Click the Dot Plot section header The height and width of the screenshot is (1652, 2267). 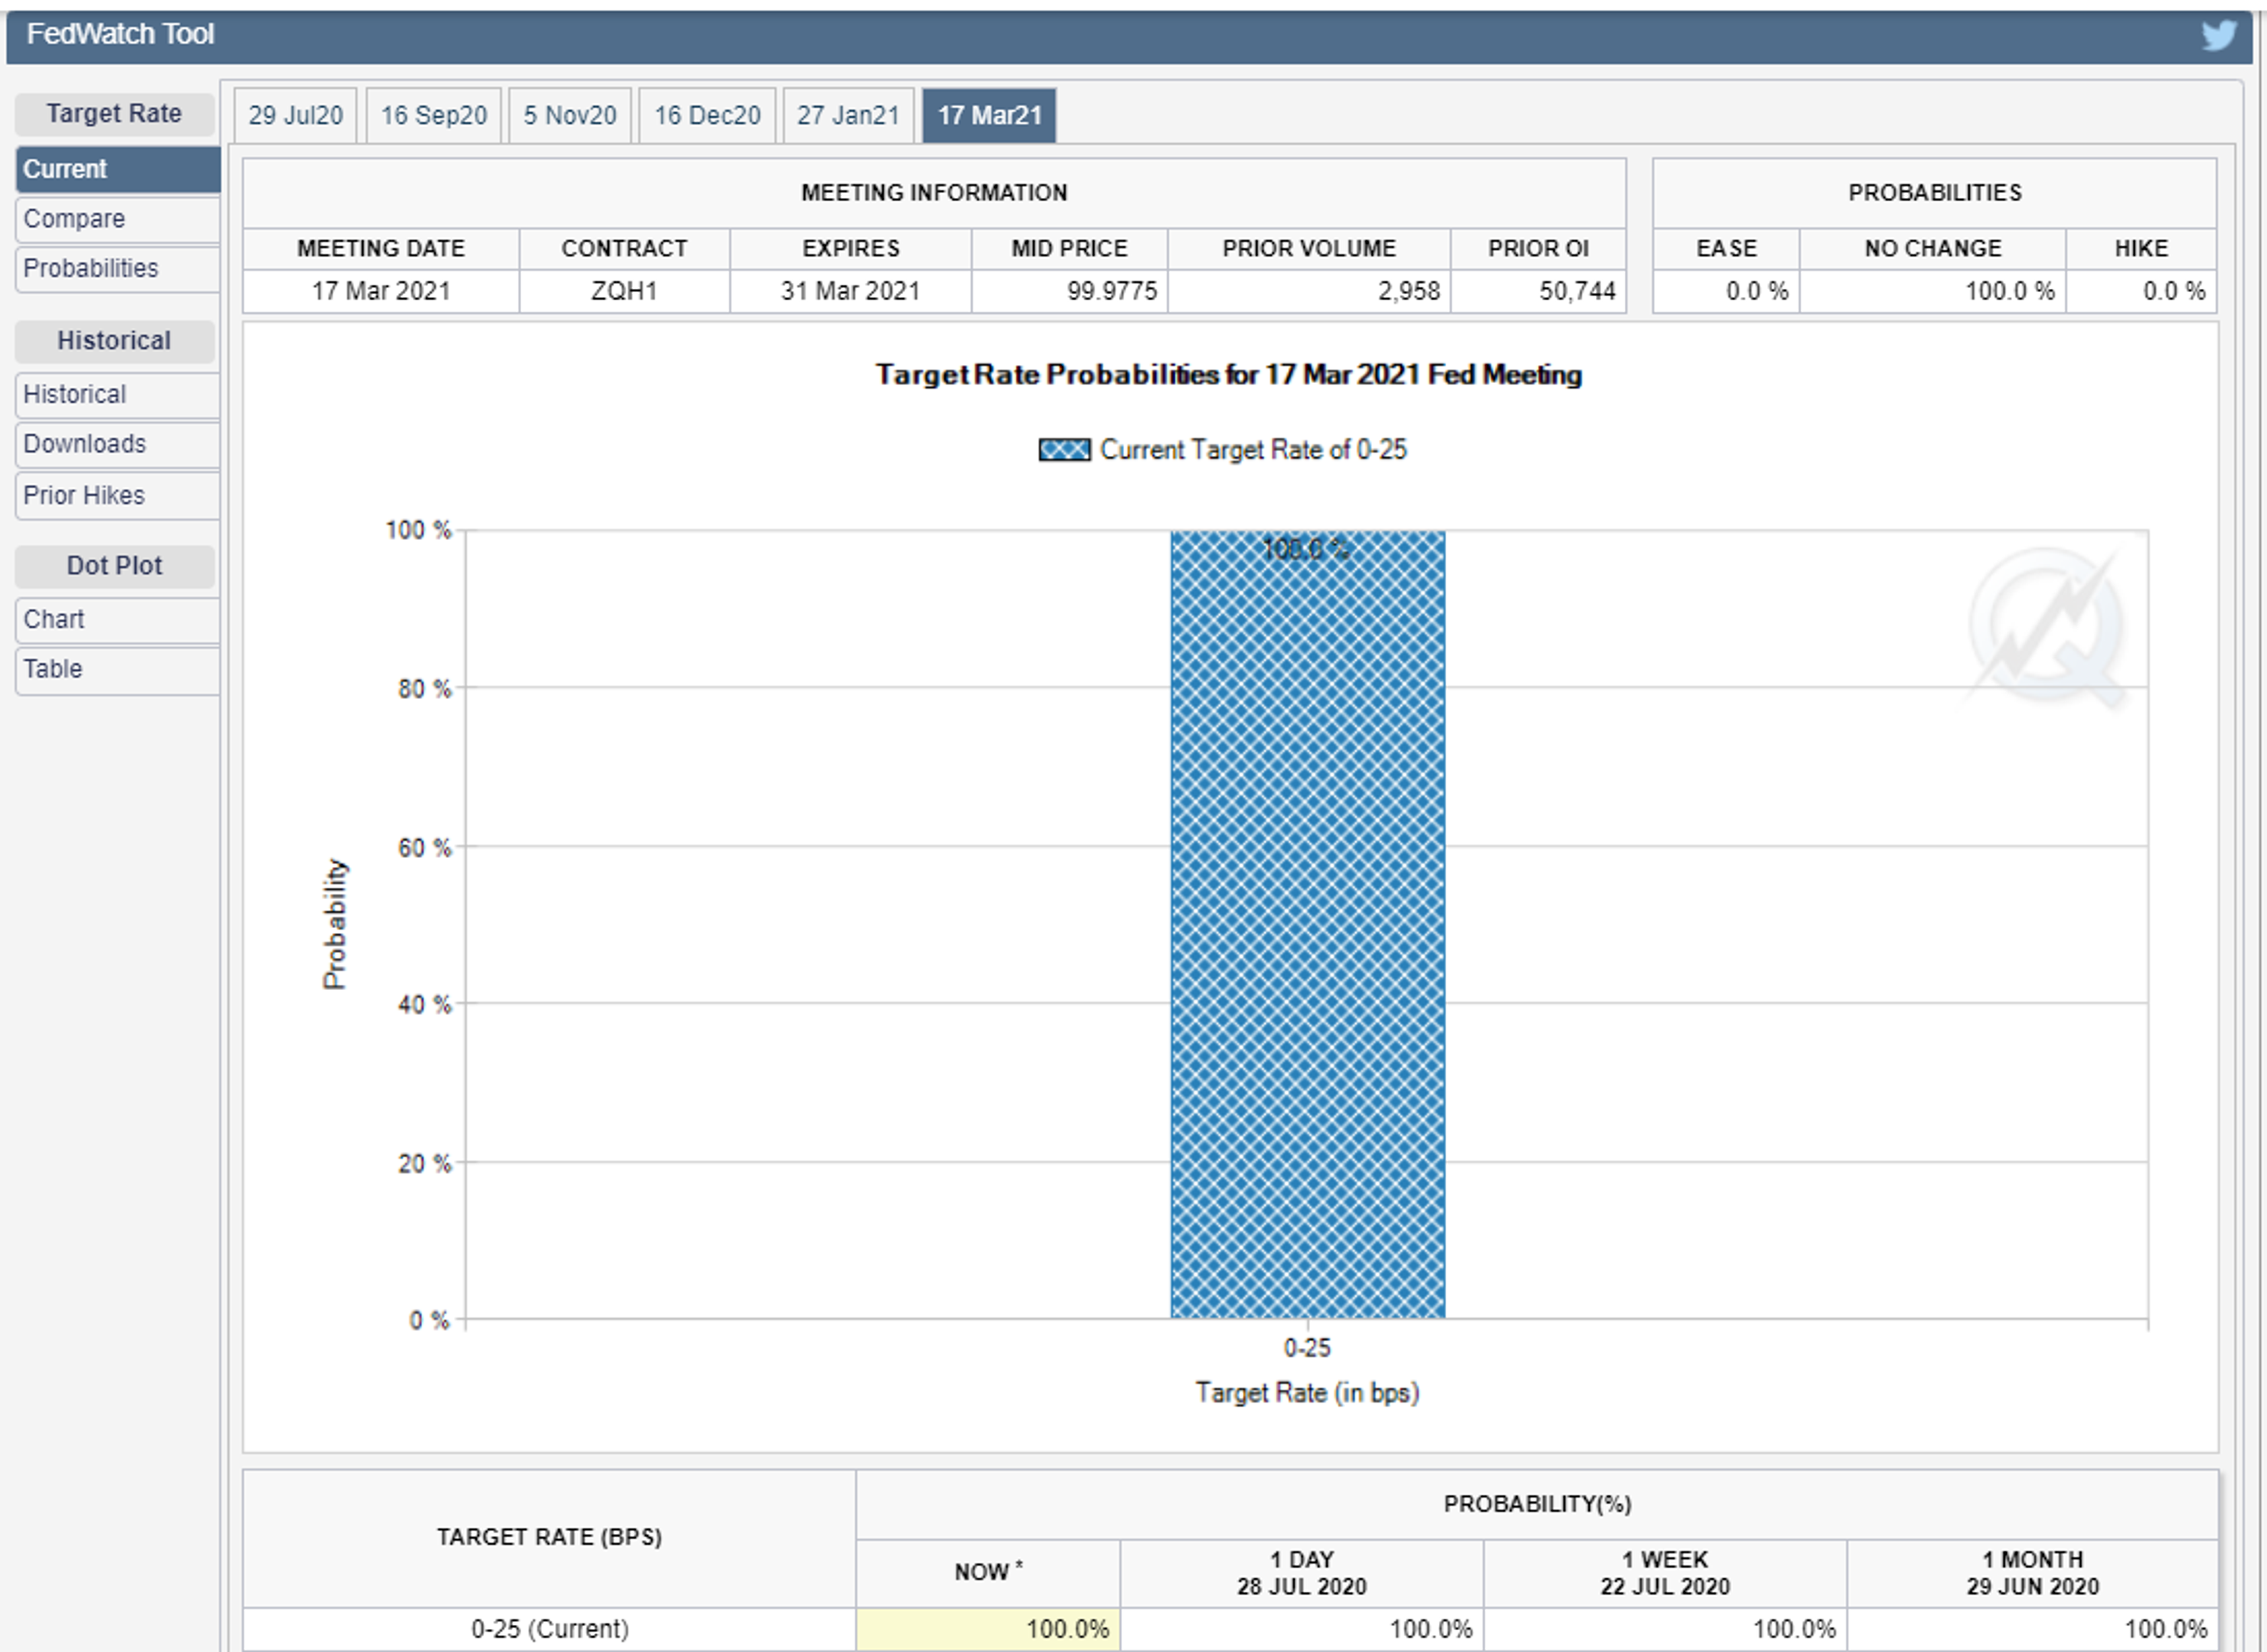click(x=114, y=566)
